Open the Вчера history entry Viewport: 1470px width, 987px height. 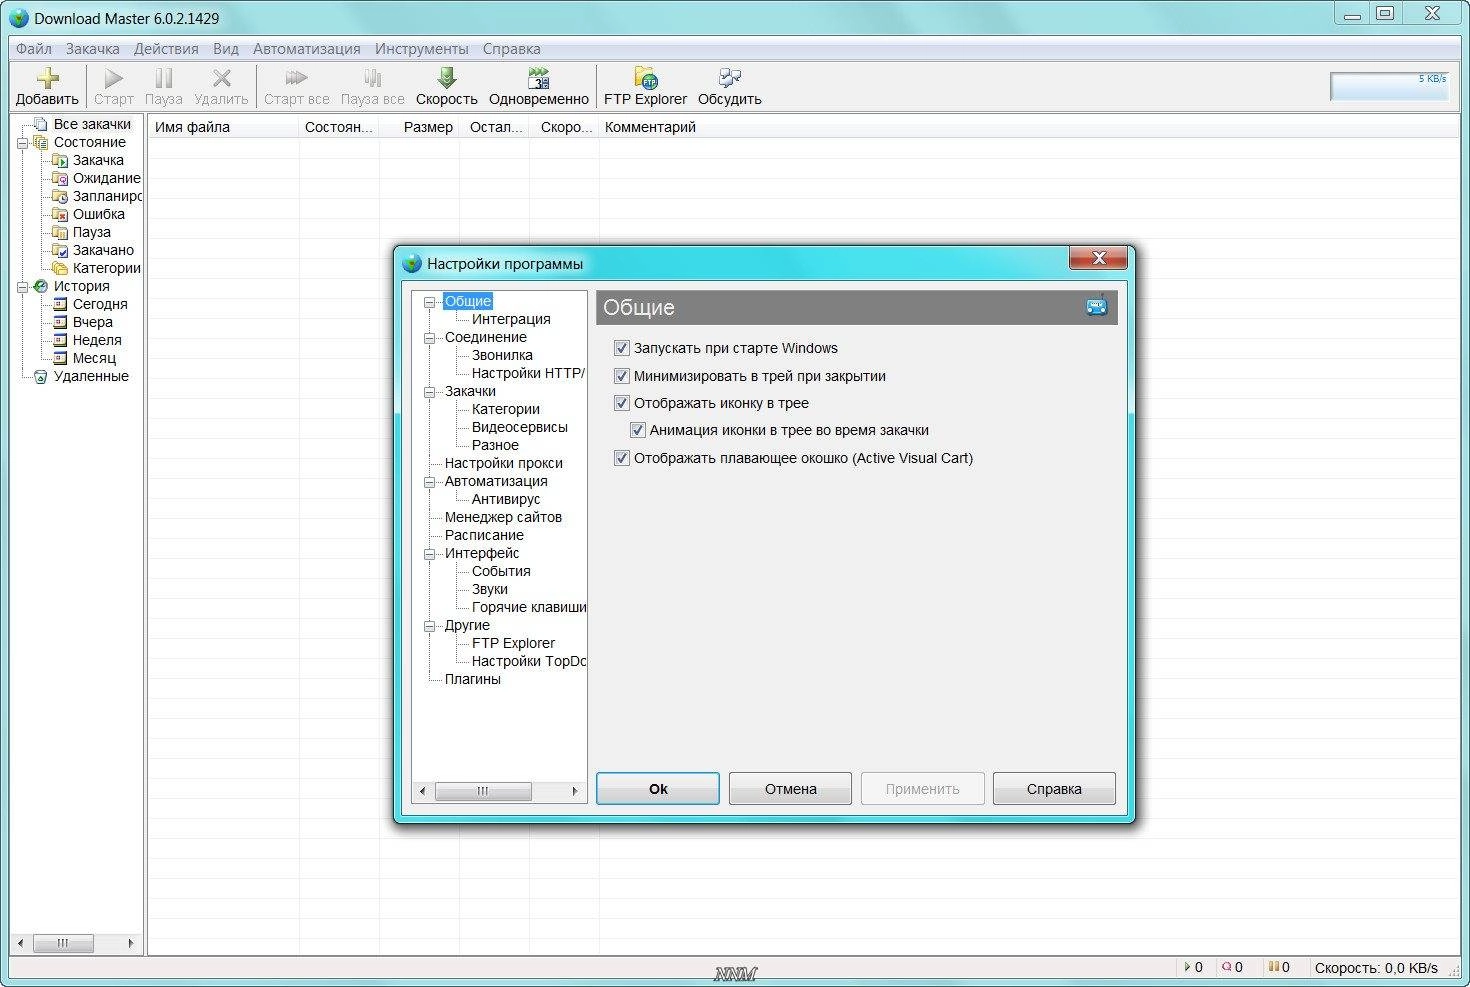[93, 322]
